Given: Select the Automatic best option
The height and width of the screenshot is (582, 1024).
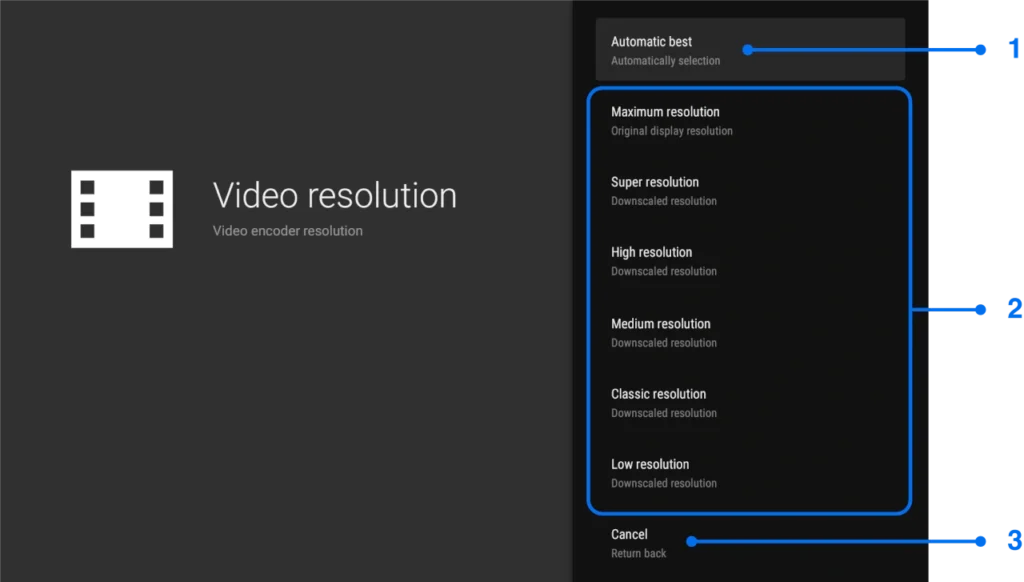Looking at the screenshot, I should point(652,41).
